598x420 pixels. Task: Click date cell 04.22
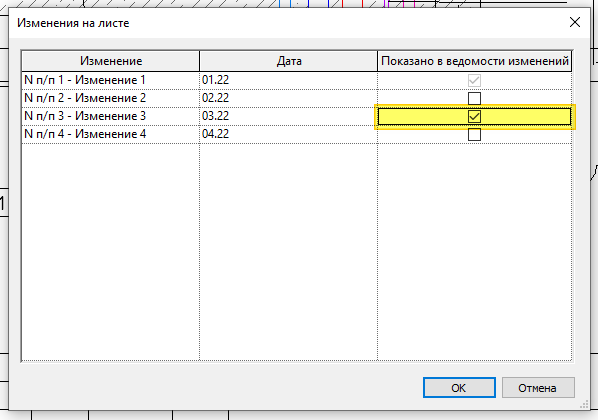pos(289,134)
